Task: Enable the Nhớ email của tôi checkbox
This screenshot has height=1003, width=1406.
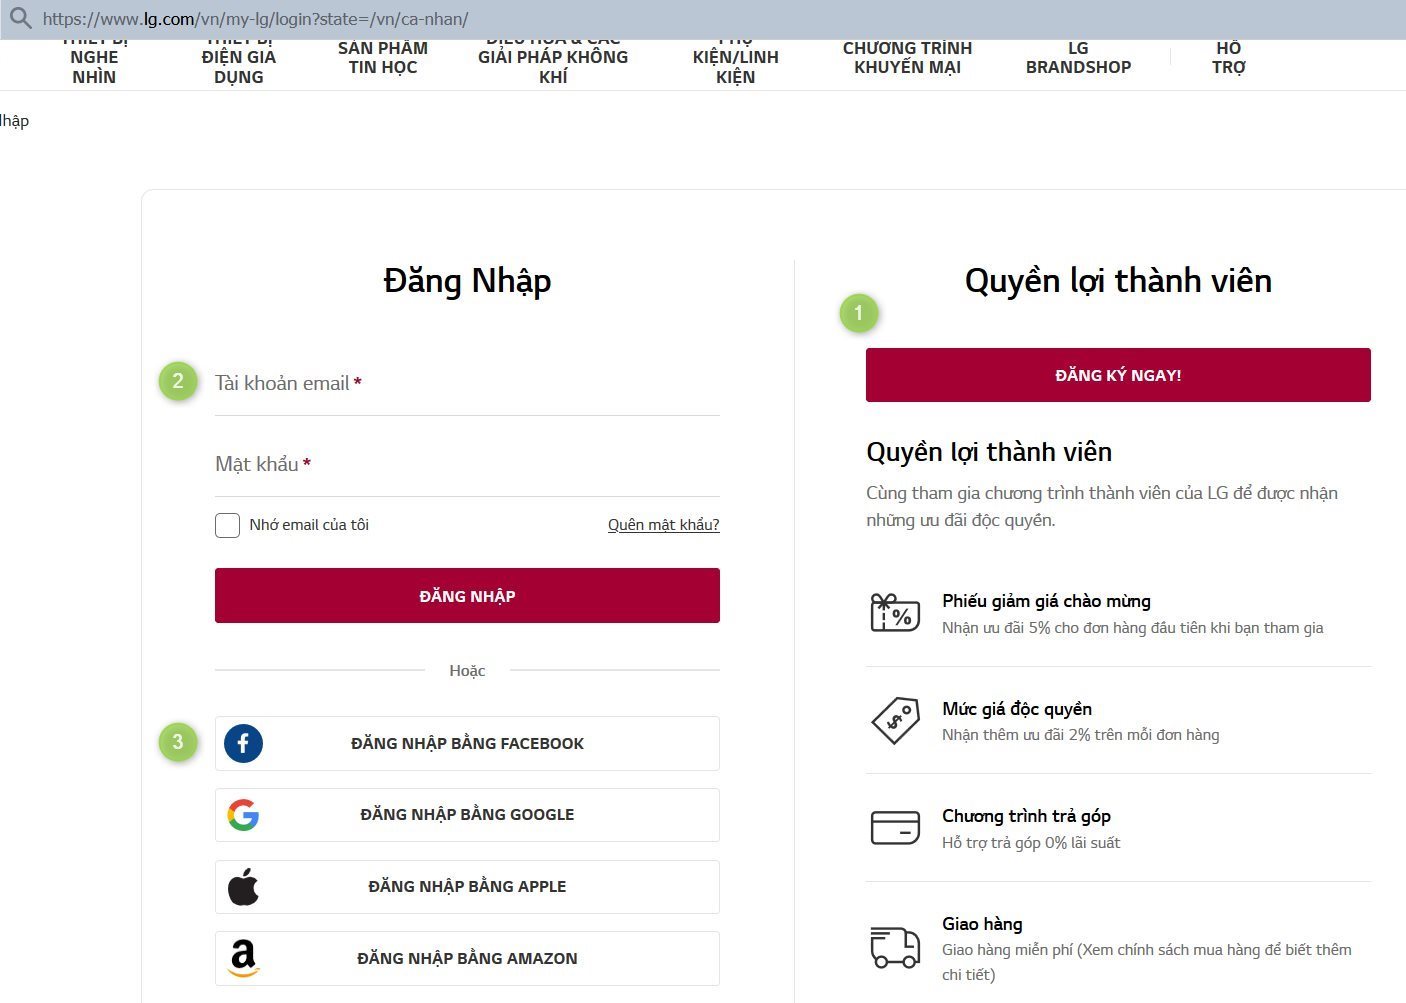Action: pos(227,524)
